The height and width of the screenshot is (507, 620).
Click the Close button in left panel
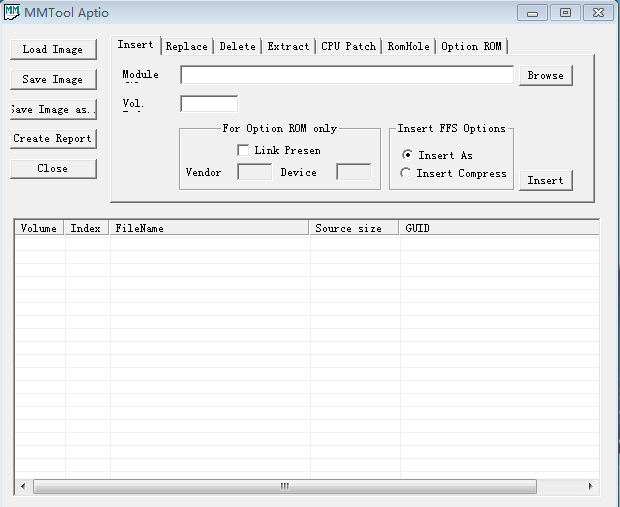coord(53,169)
